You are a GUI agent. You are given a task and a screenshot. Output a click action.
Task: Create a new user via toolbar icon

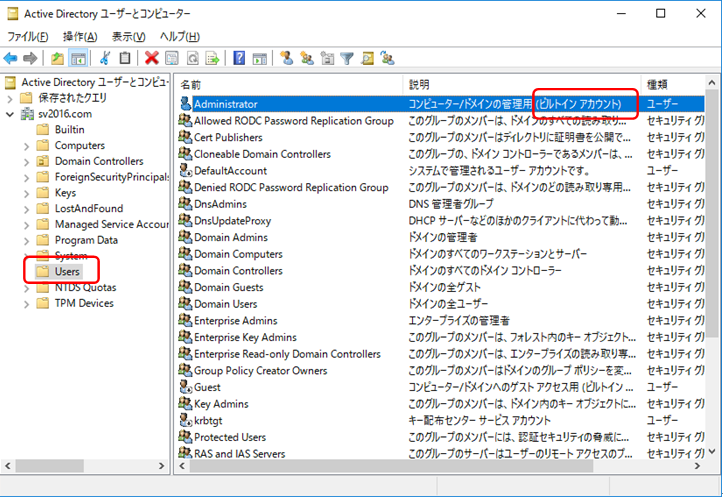point(286,59)
